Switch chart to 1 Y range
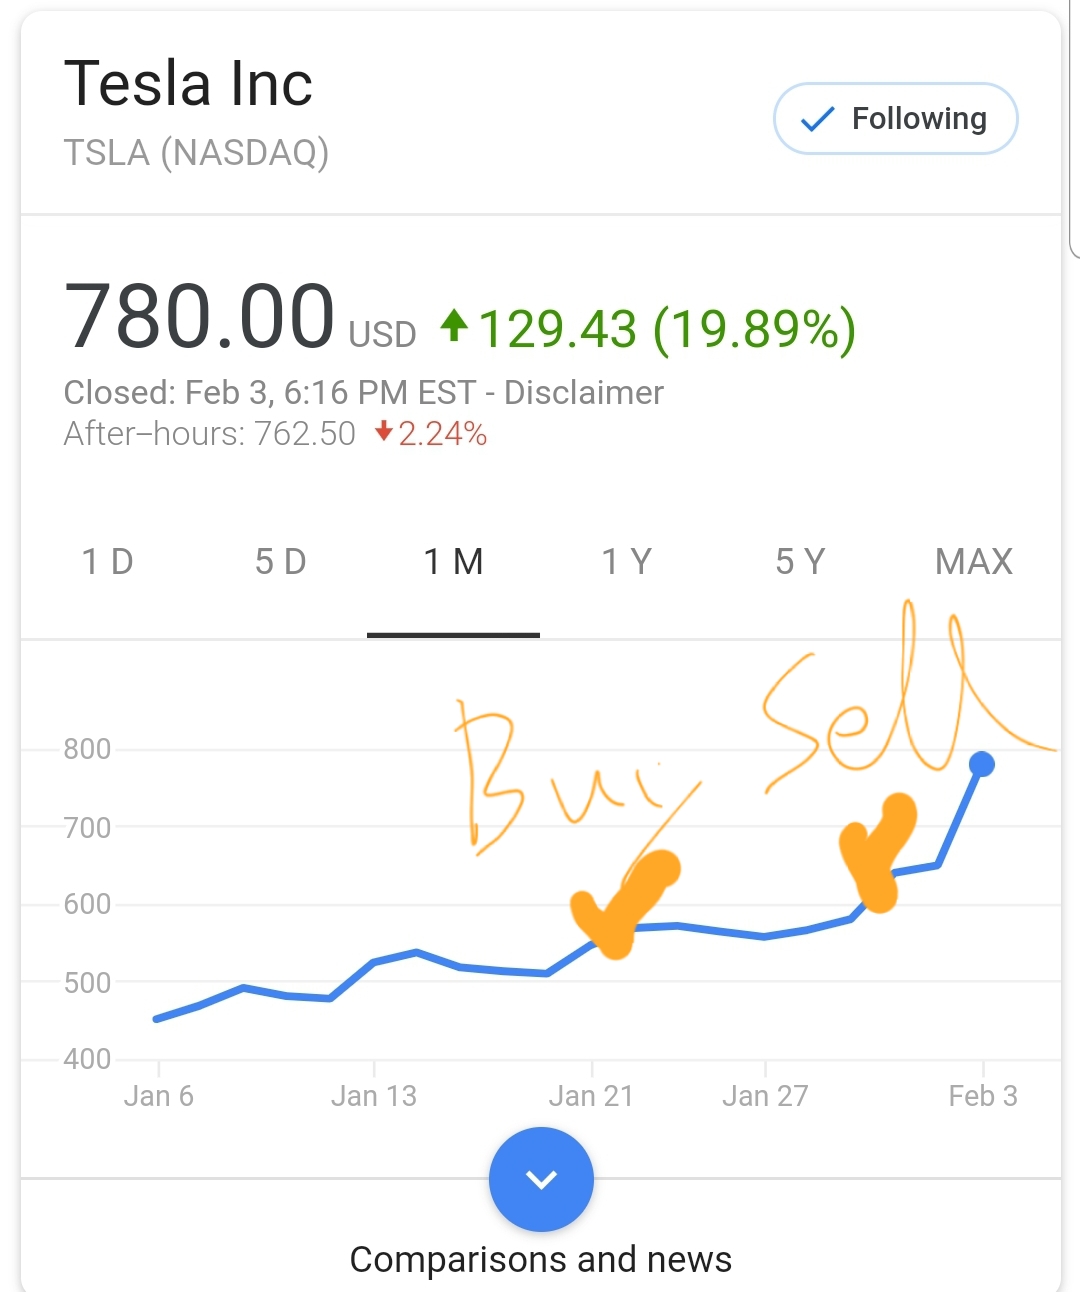 tap(627, 562)
